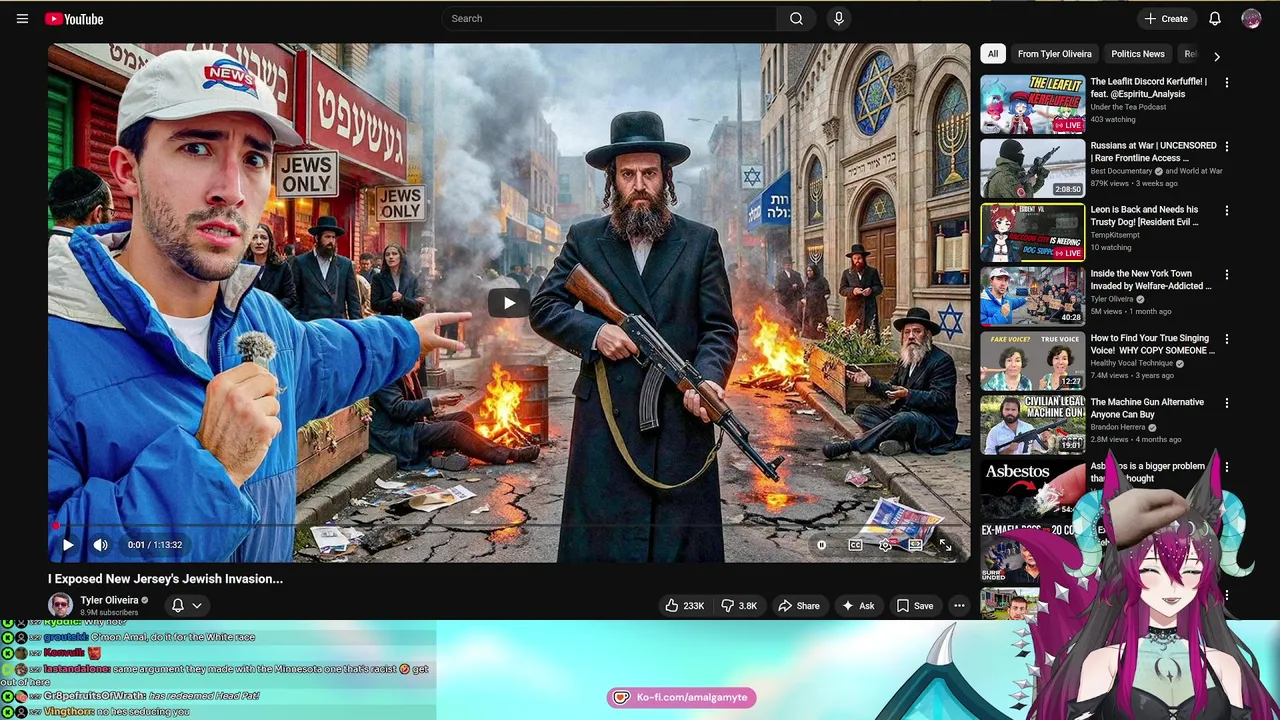Open more actions three-dot menu below video
1280x720 pixels.
pos(959,605)
